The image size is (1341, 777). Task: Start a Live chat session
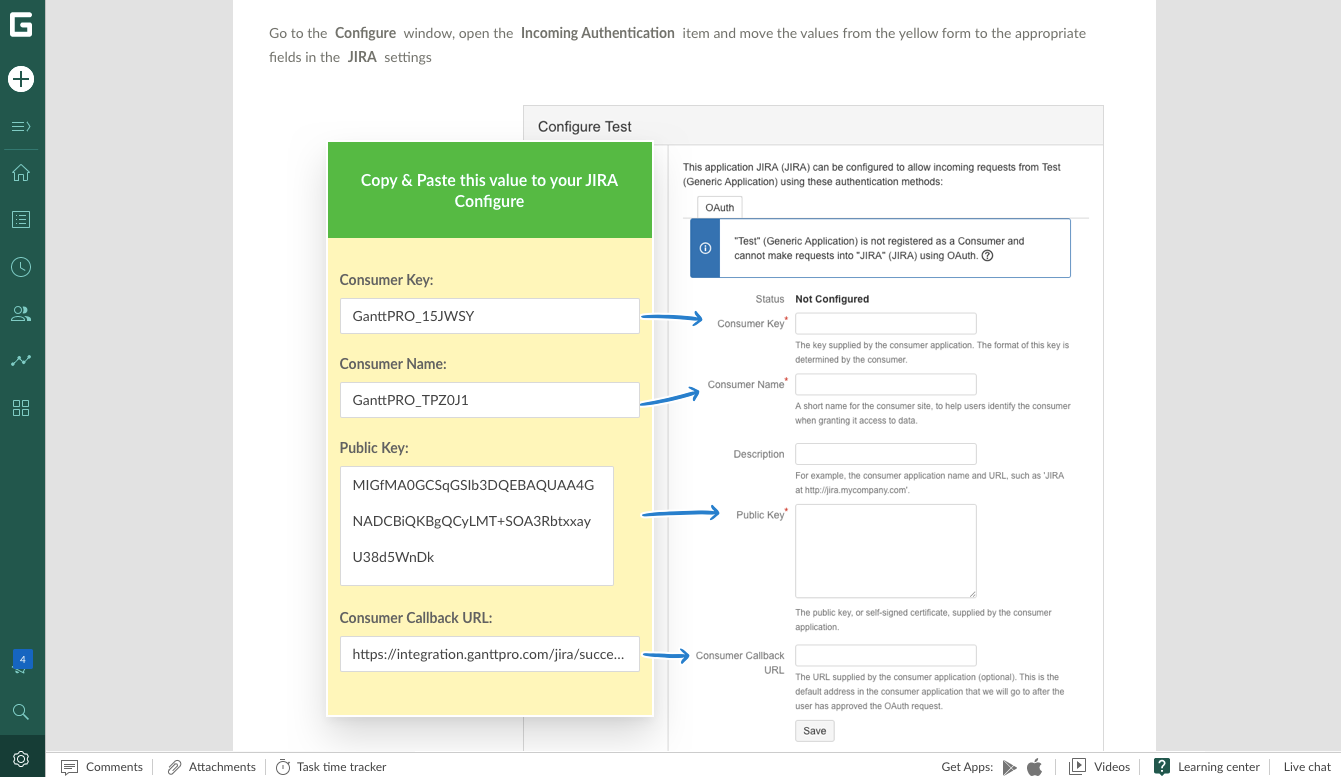point(1306,766)
